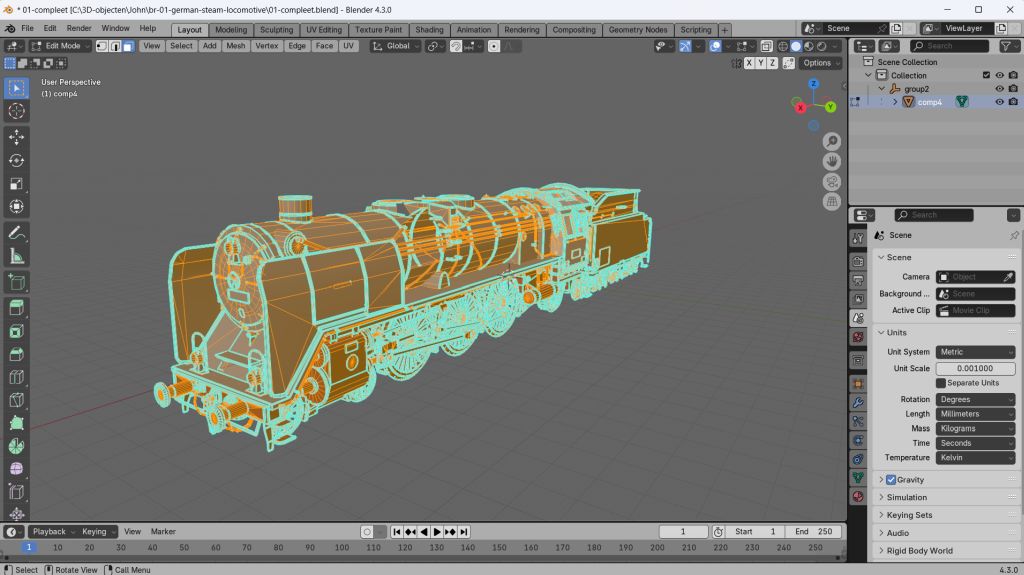The image size is (1024, 575).
Task: Toggle camera view with camera icon
Action: 831,182
